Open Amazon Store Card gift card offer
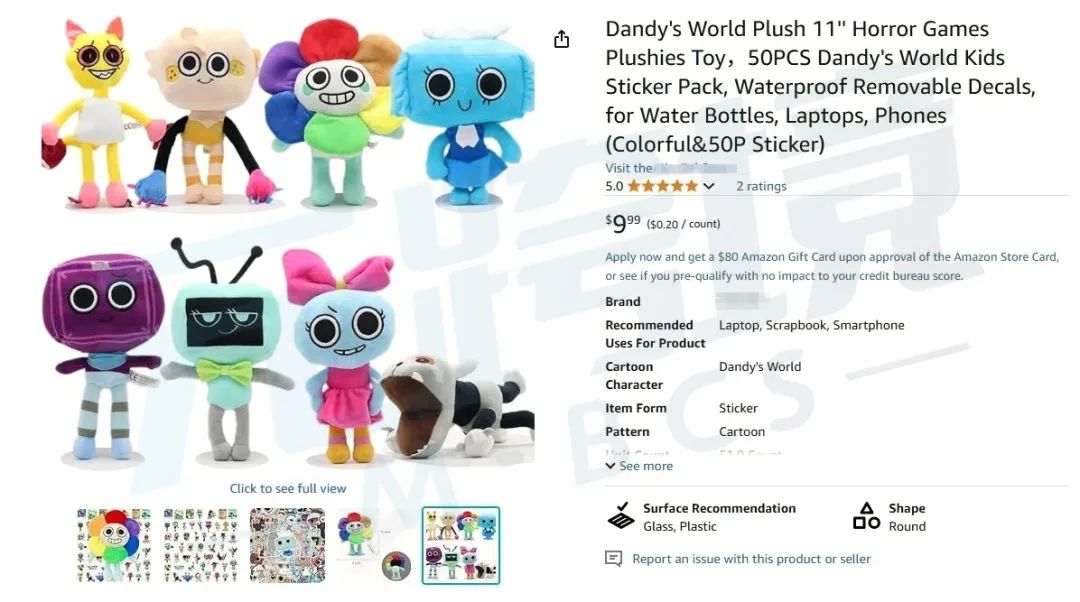 (x=832, y=266)
